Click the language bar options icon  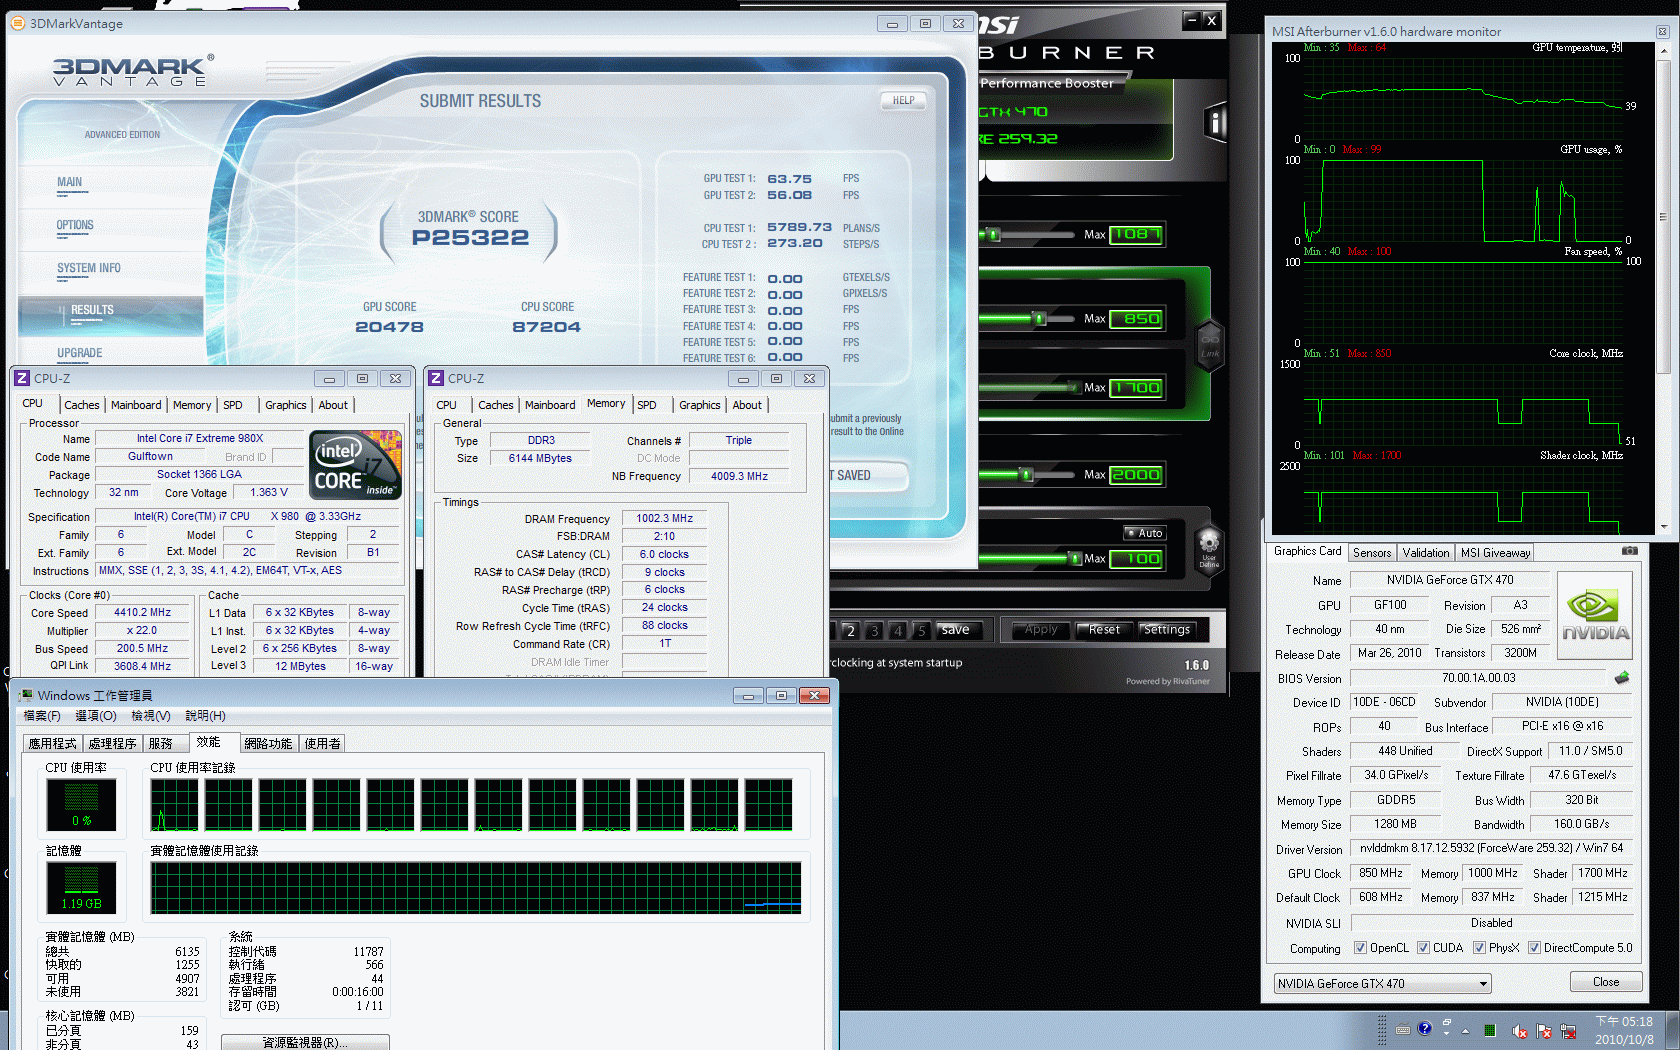(1447, 1035)
